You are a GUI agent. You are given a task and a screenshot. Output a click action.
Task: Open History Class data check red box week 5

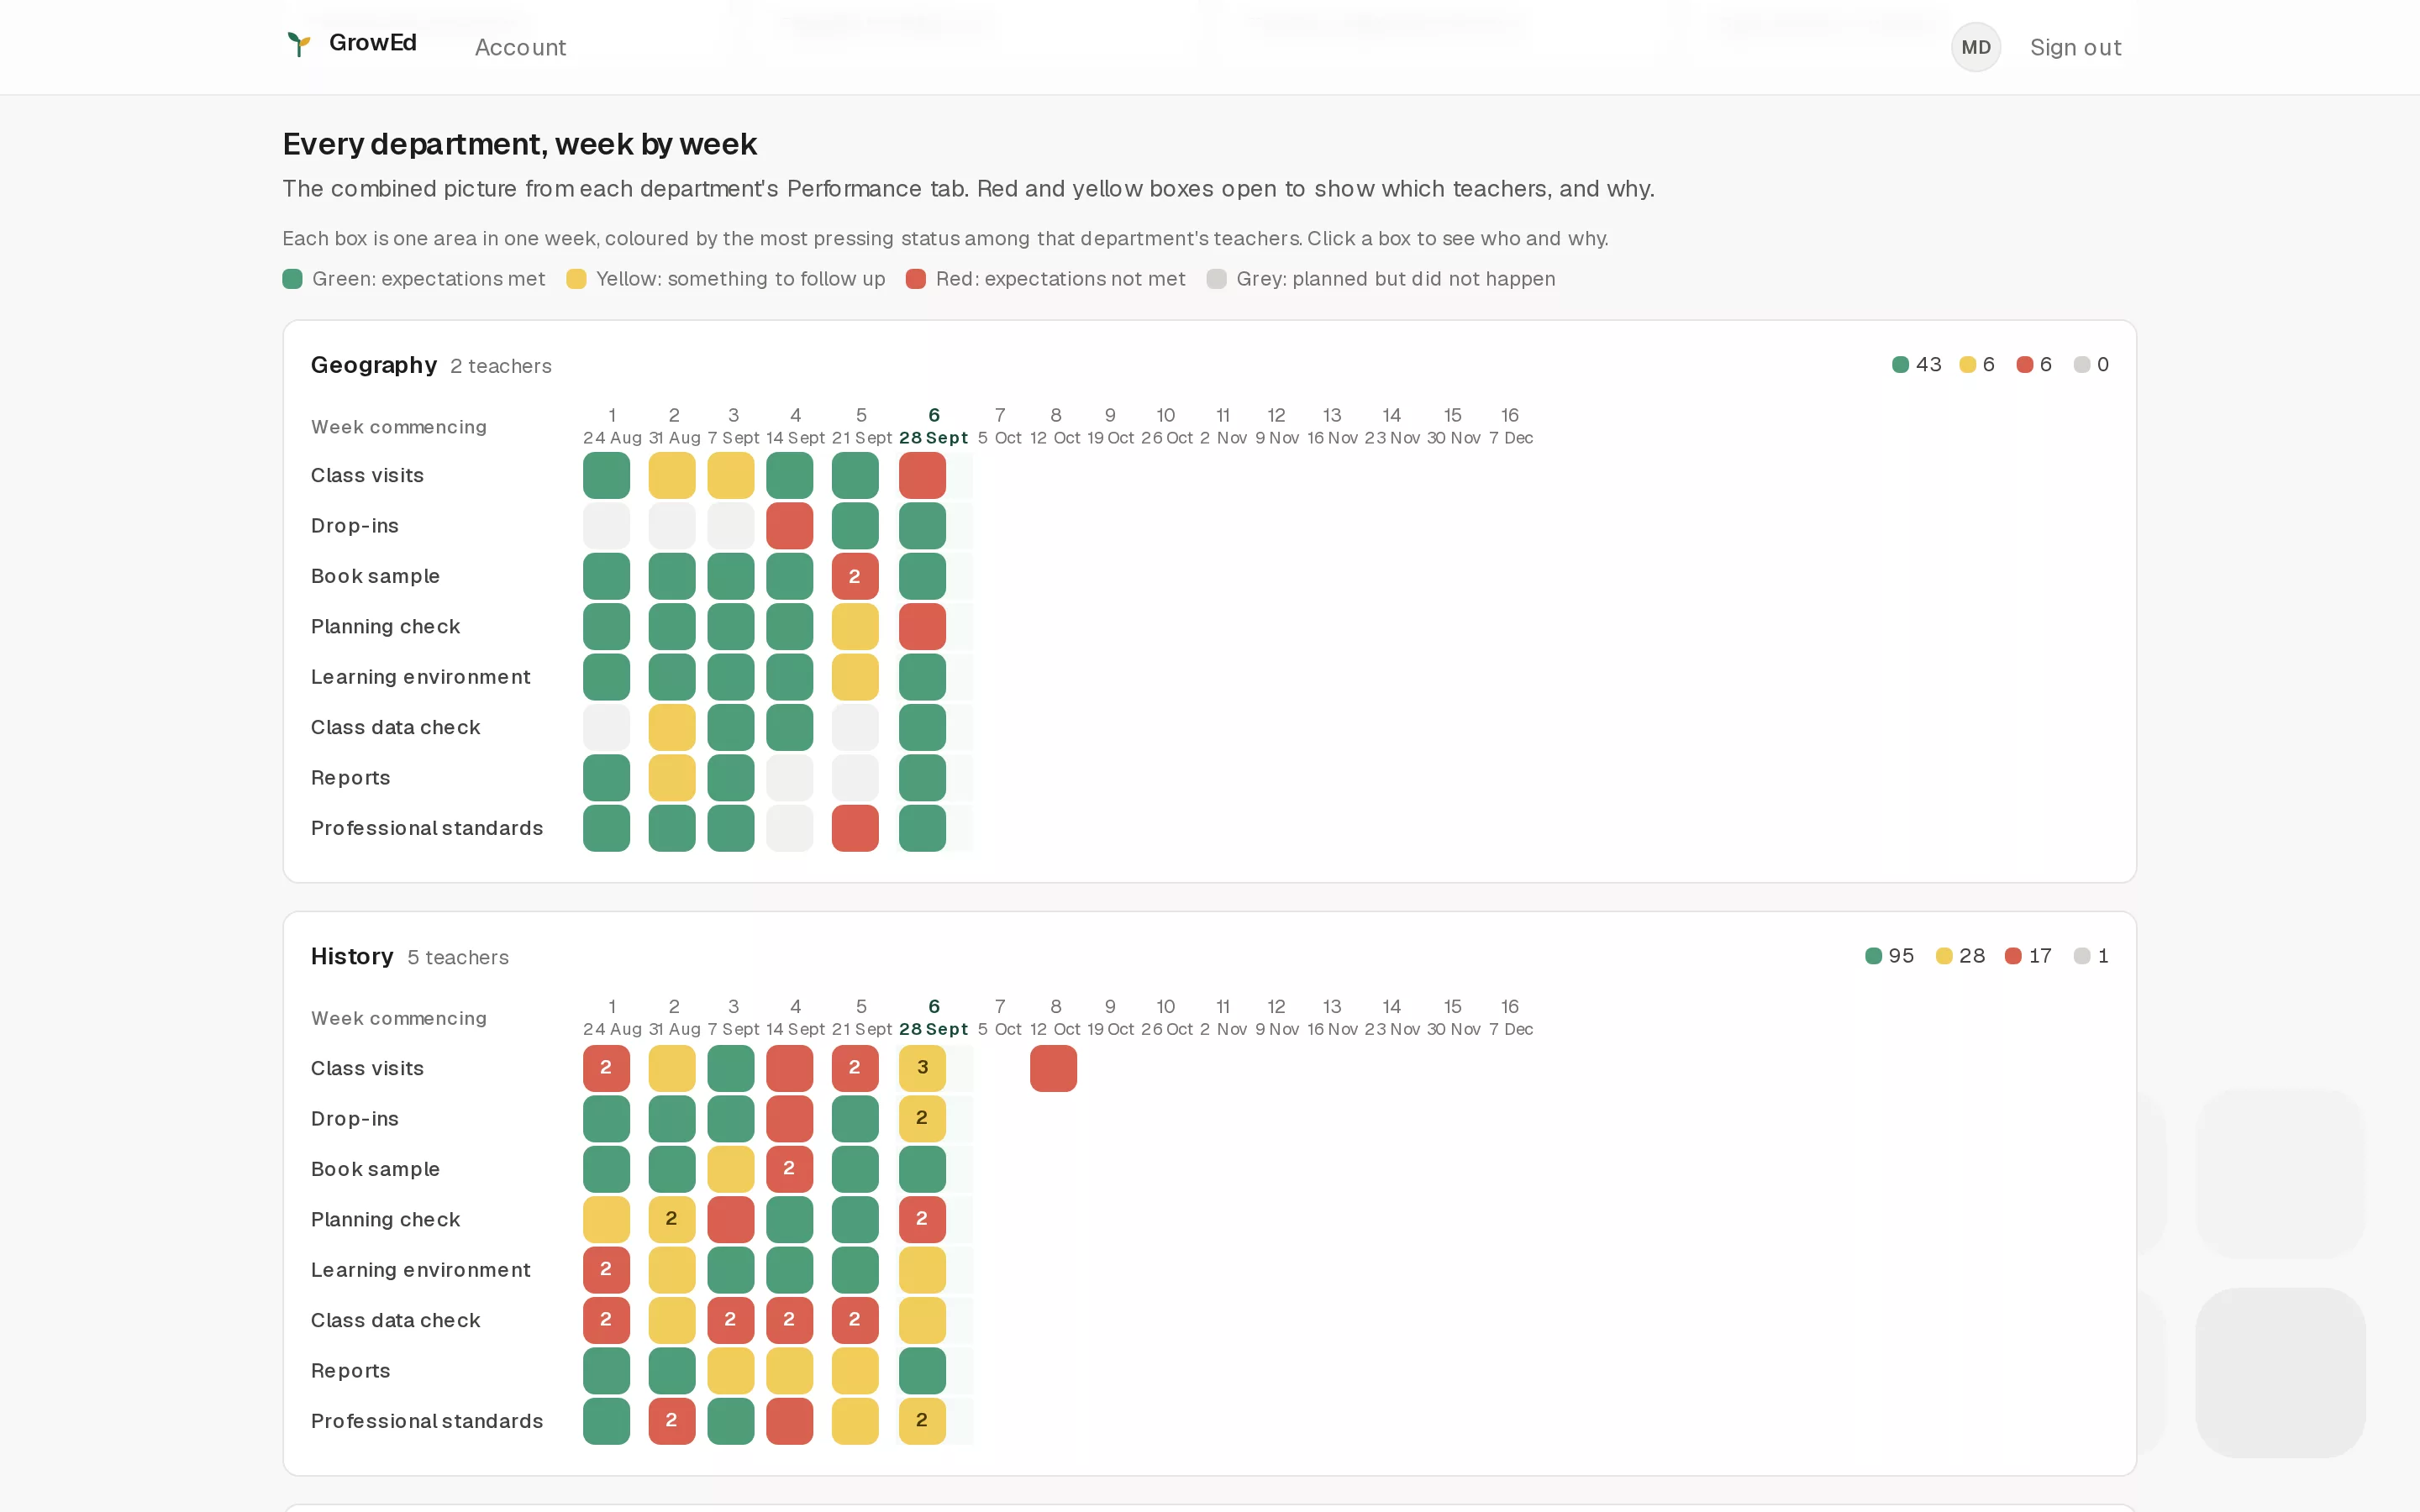click(x=855, y=1320)
